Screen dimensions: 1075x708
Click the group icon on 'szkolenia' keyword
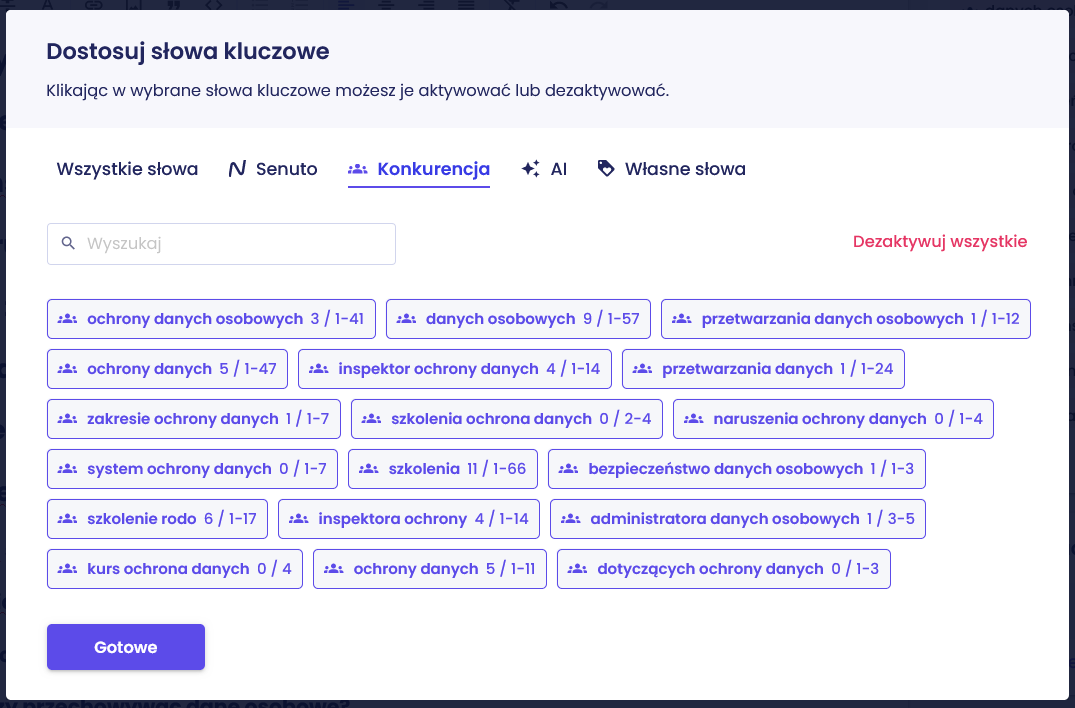click(x=369, y=469)
